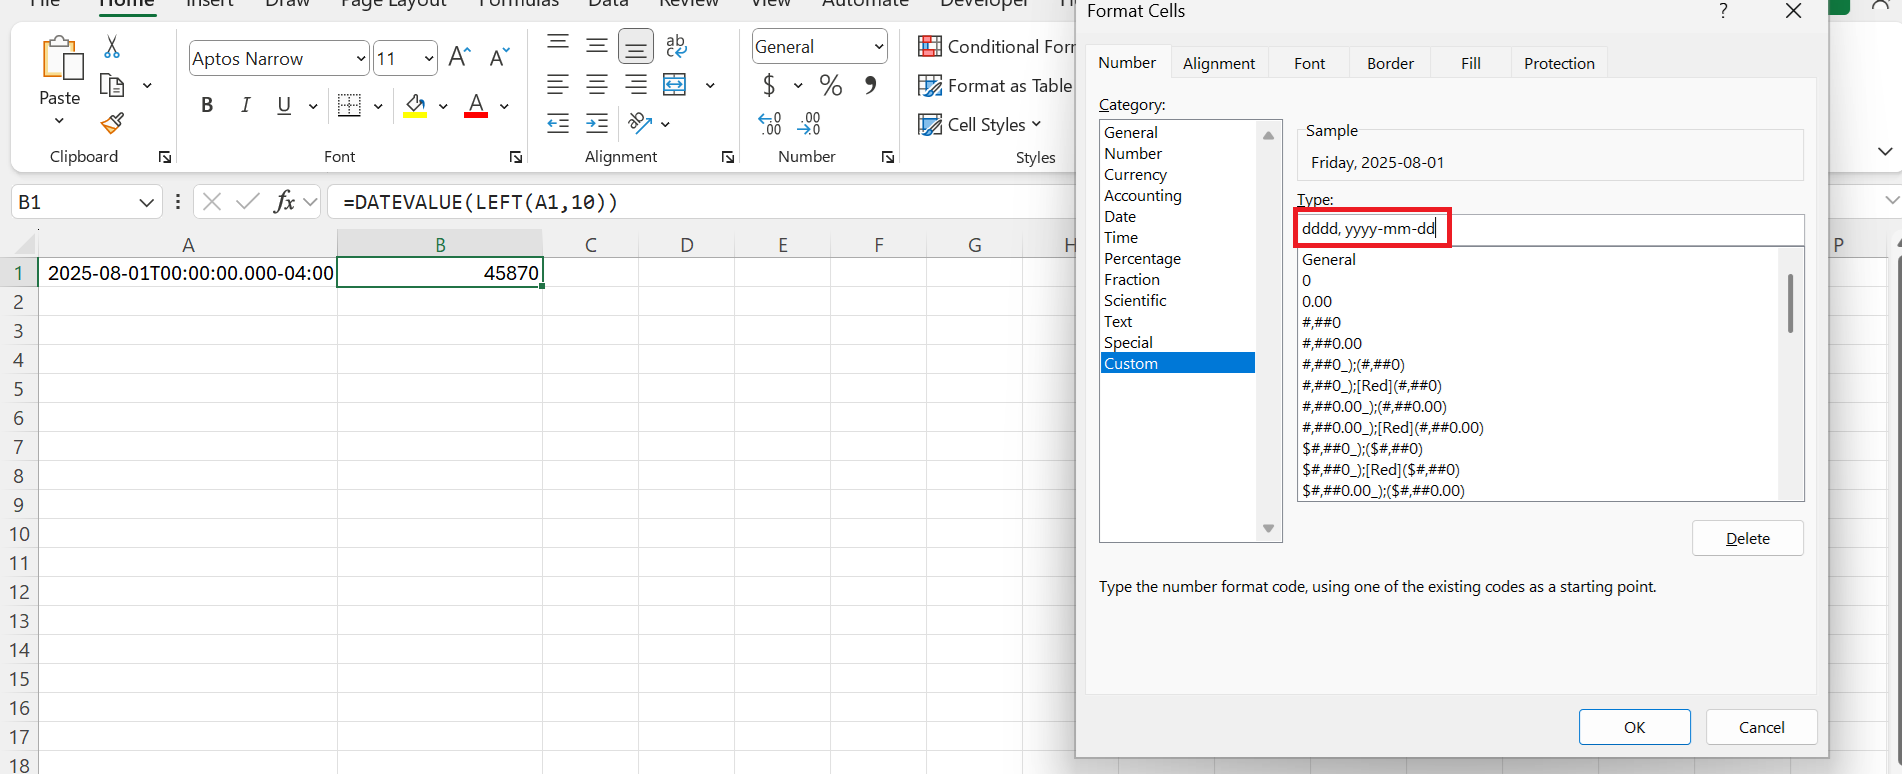Apply comma style

pyautogui.click(x=871, y=85)
